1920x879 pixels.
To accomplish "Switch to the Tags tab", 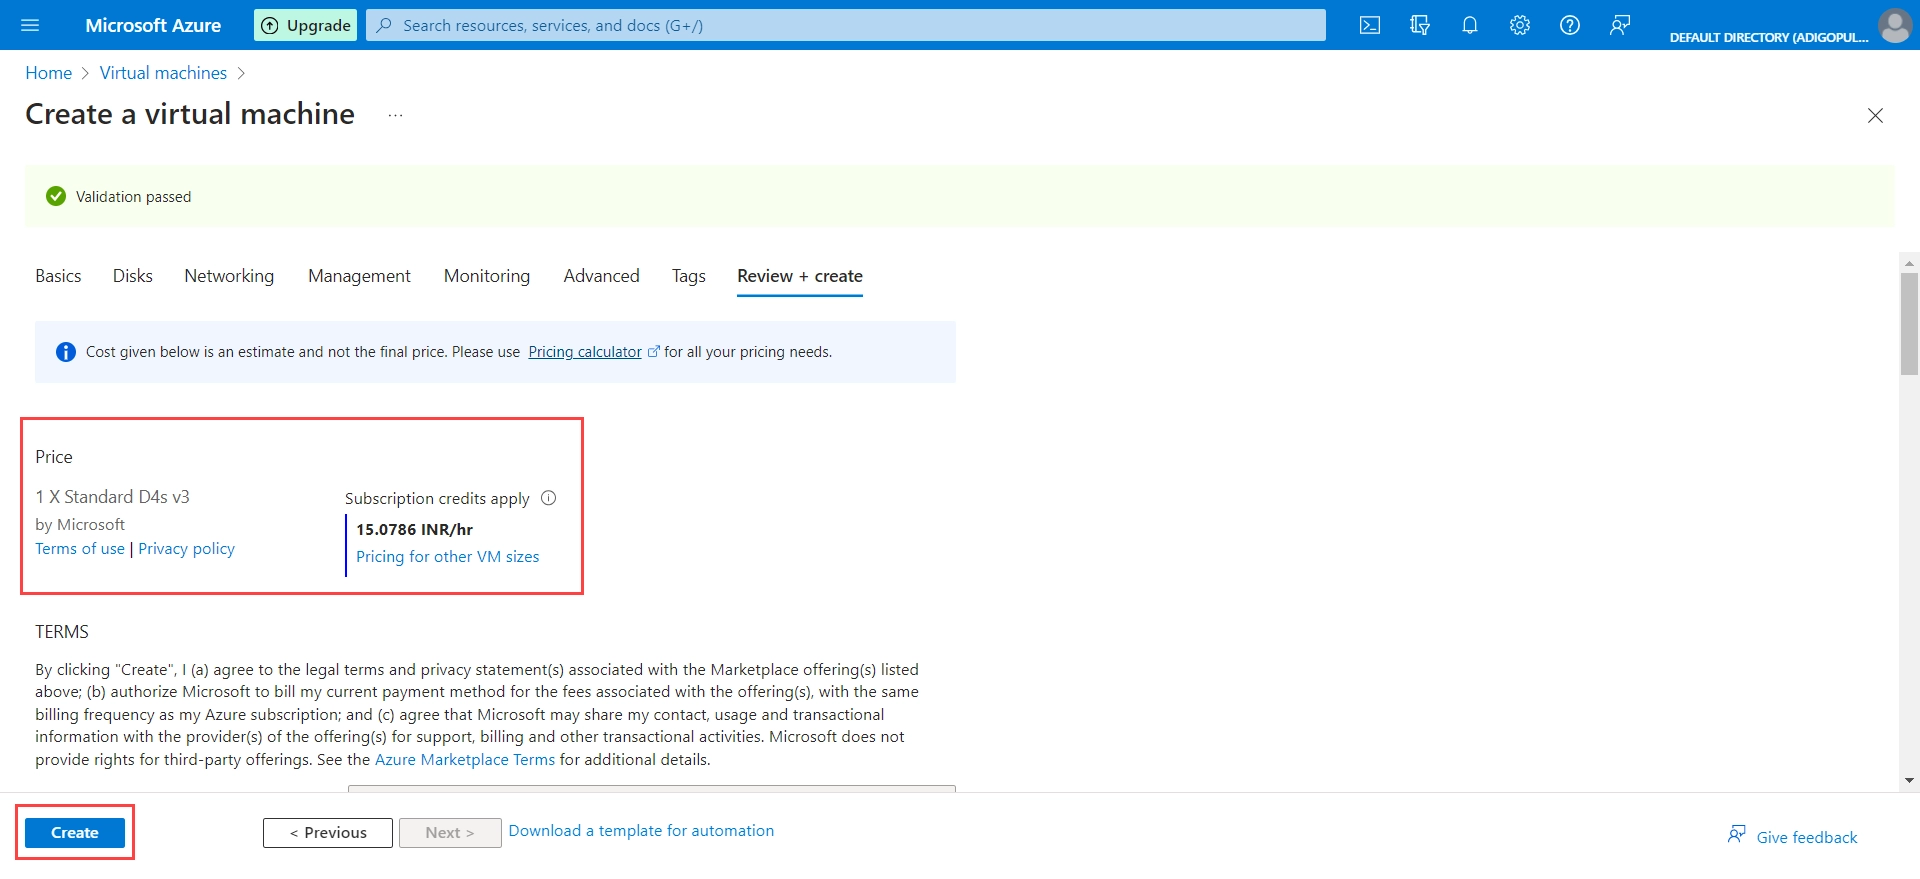I will click(x=689, y=276).
